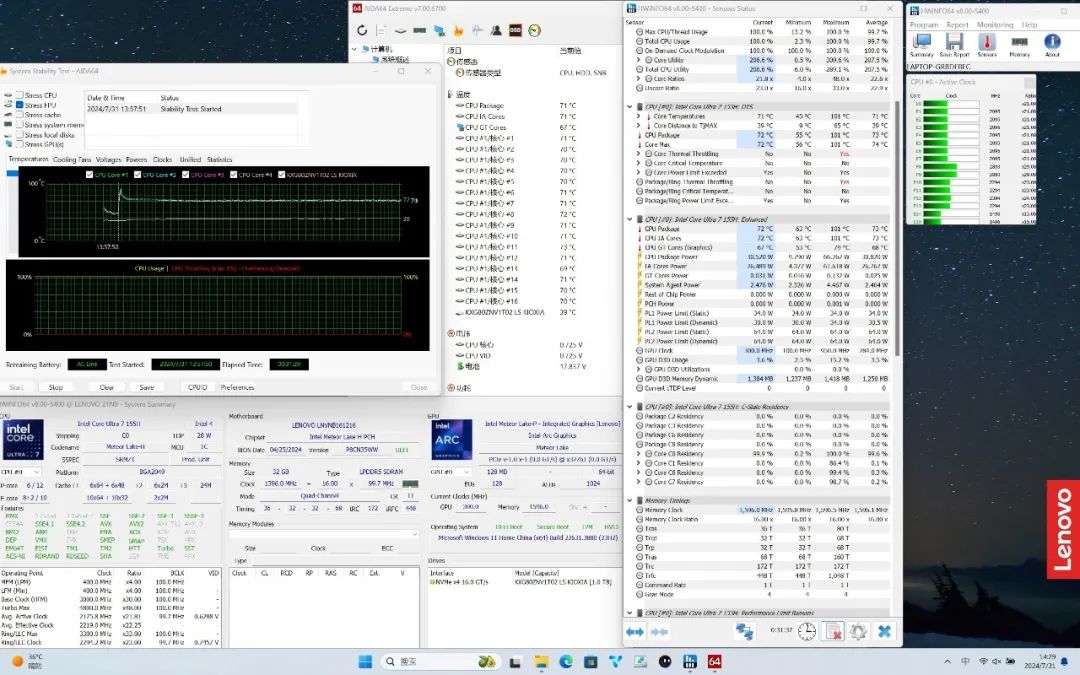Click the AIDA64 taskbar icon
Image resolution: width=1080 pixels, height=675 pixels.
tap(714, 661)
